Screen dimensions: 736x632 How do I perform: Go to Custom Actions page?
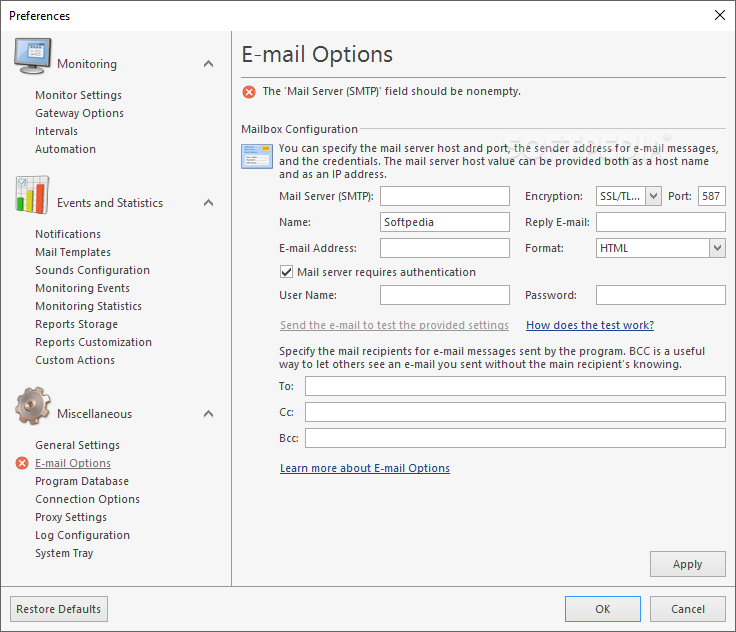(x=75, y=360)
